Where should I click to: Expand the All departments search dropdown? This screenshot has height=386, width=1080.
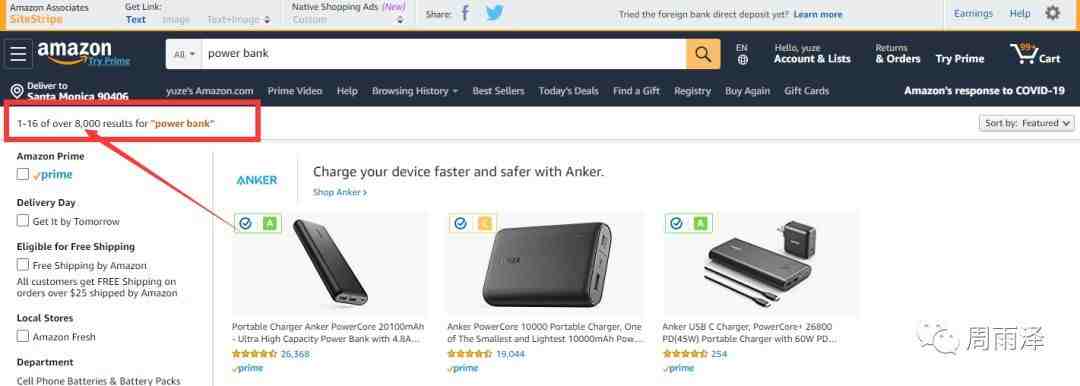pyautogui.click(x=184, y=54)
